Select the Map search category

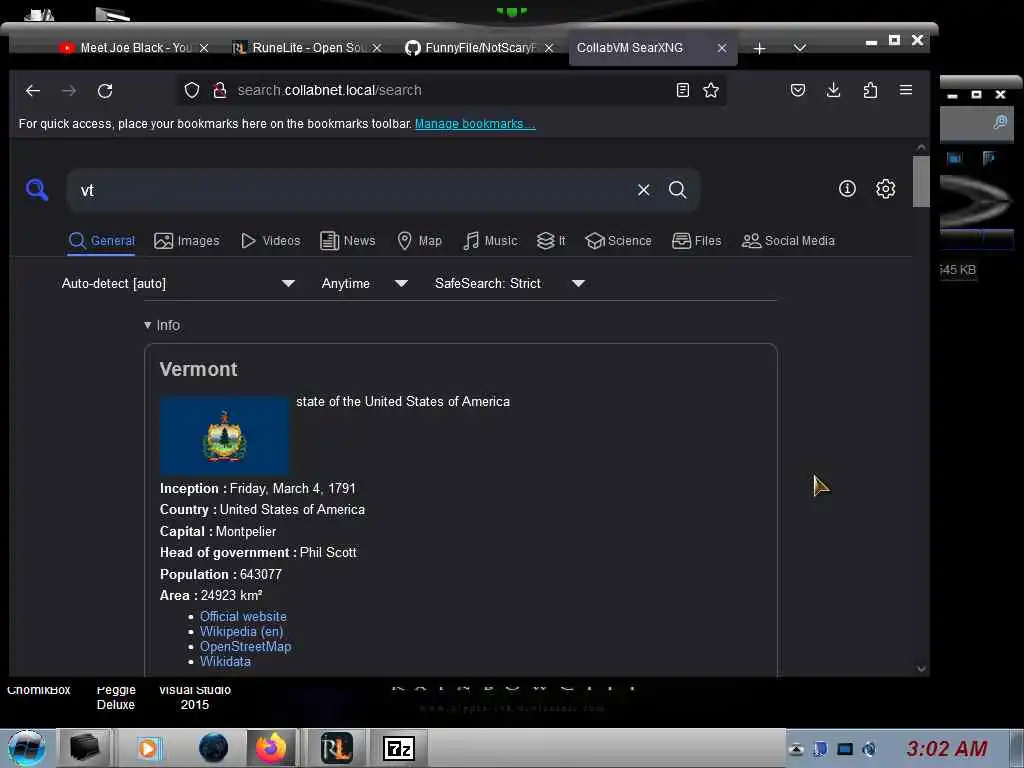[x=420, y=241]
